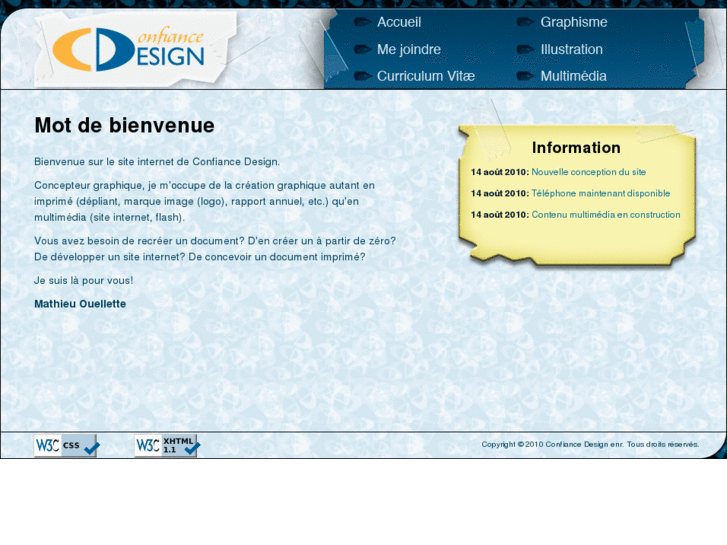Screen dimensions: 727x545
Task: Click the 'Je suis là pour vous!' line
Action: (83, 281)
